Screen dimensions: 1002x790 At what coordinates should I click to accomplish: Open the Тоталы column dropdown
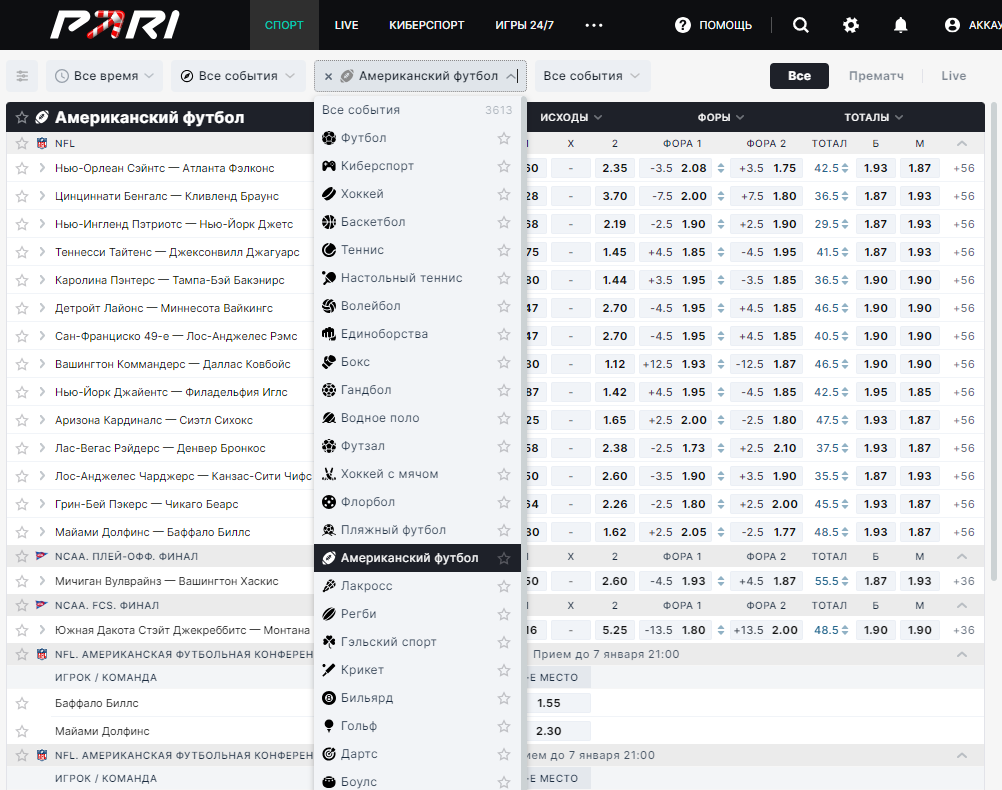874,118
